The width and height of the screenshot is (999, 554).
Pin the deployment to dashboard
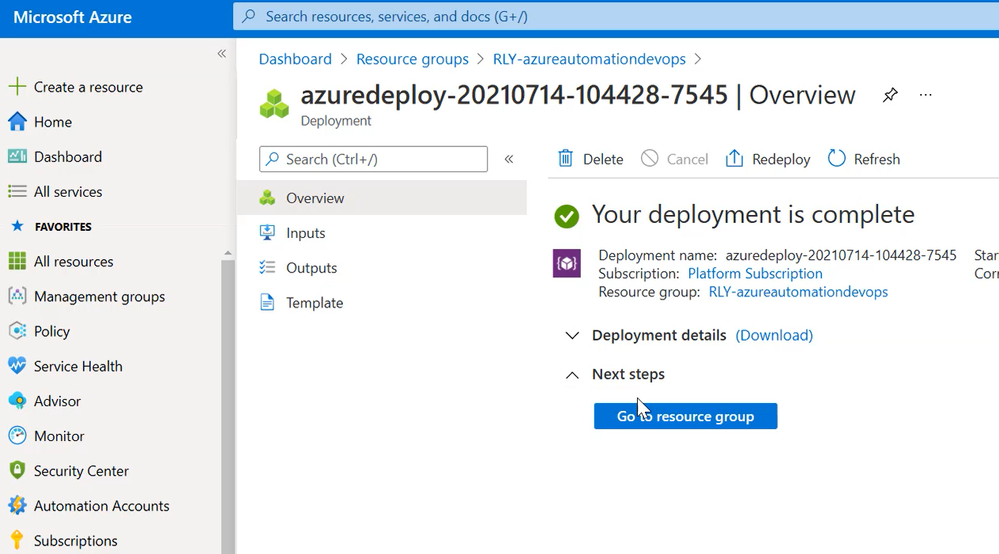(890, 96)
